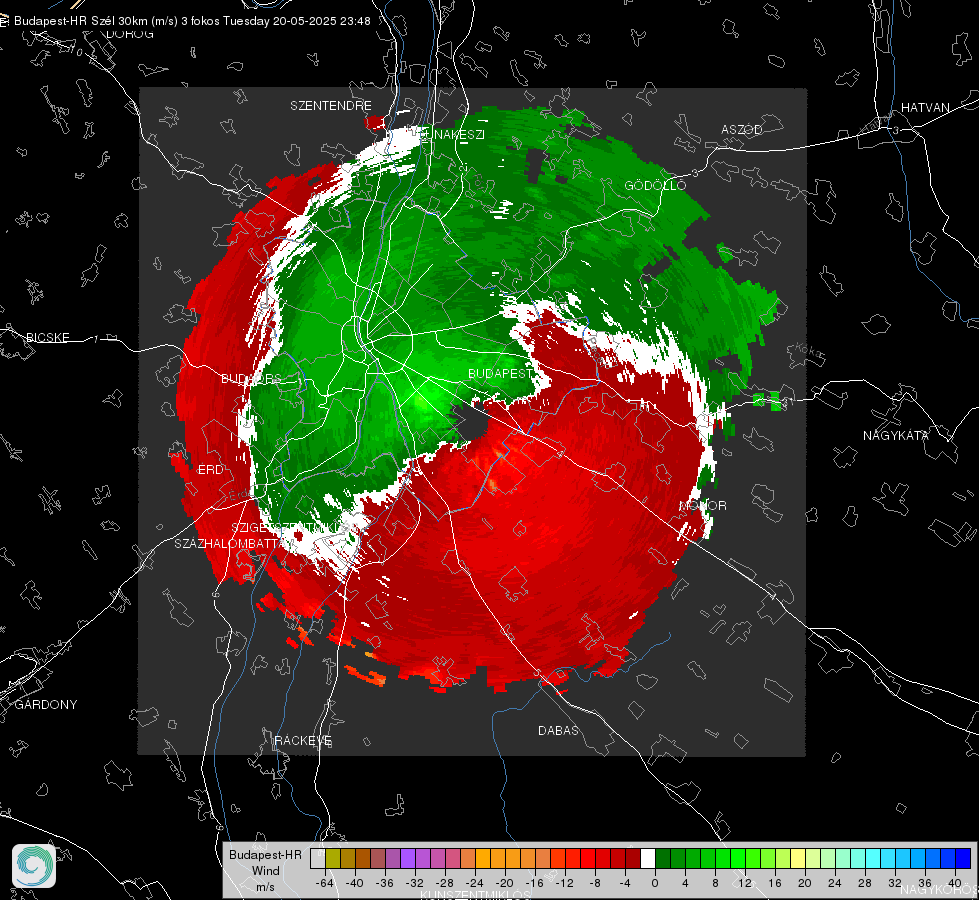Click the SZAZHALOMBATTA town label
The height and width of the screenshot is (900, 979).
coord(232,543)
